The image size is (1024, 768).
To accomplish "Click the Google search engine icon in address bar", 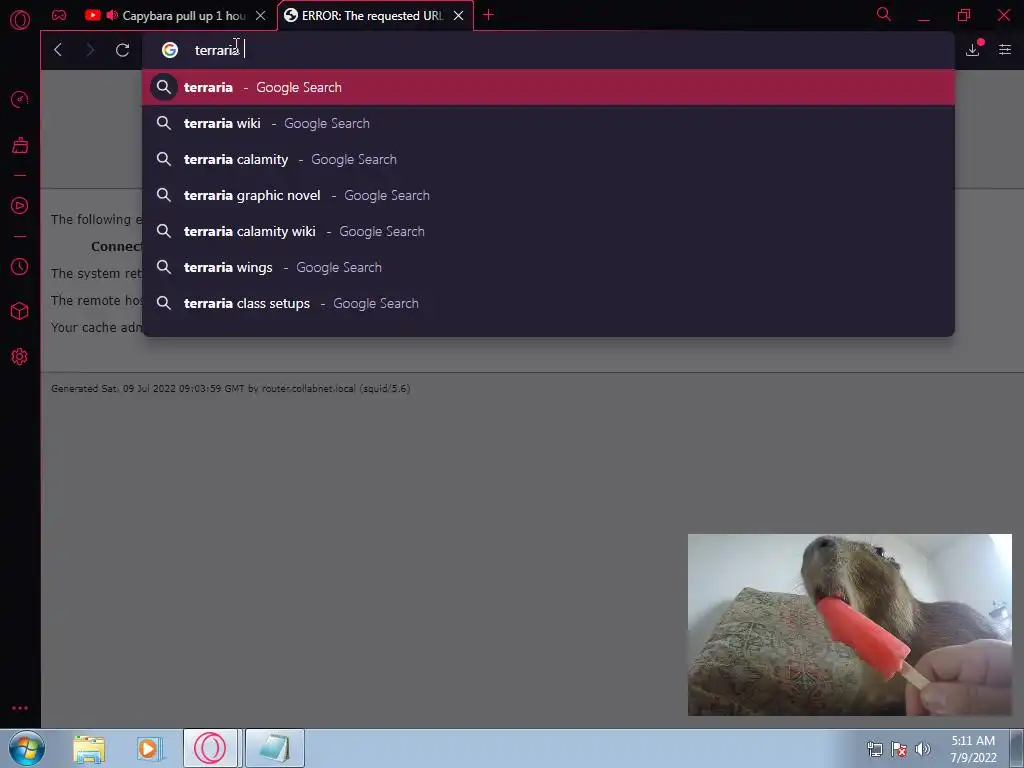I will click(x=170, y=50).
